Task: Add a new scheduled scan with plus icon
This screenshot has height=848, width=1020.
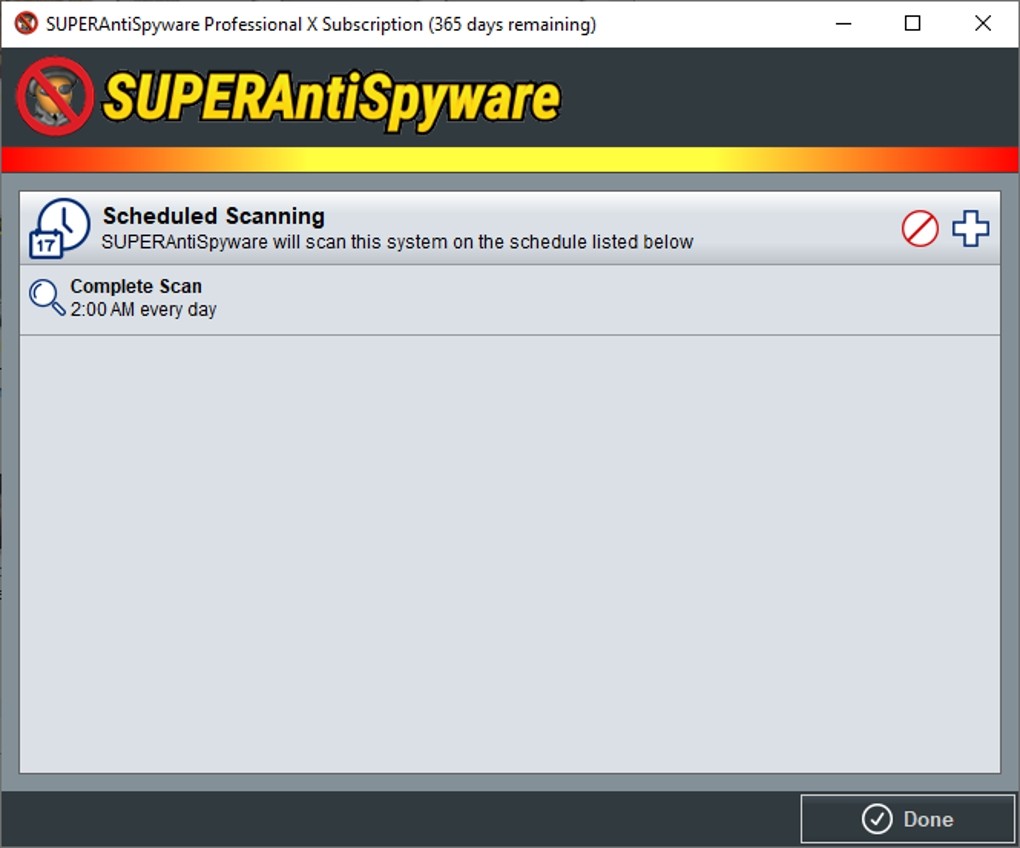Action: click(x=971, y=228)
